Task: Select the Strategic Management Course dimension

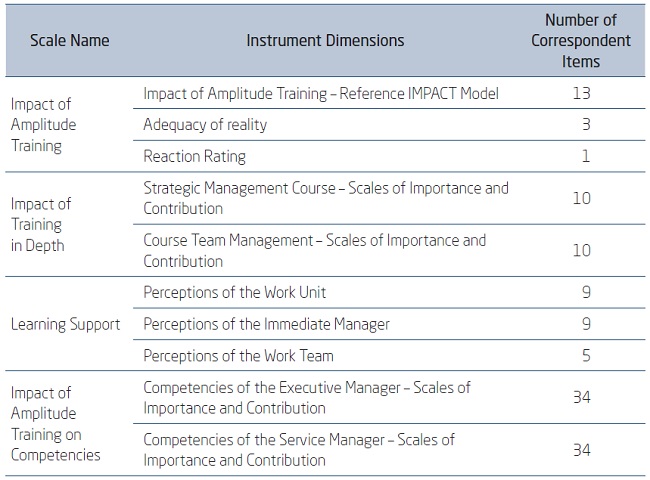Action: pyautogui.click(x=325, y=198)
